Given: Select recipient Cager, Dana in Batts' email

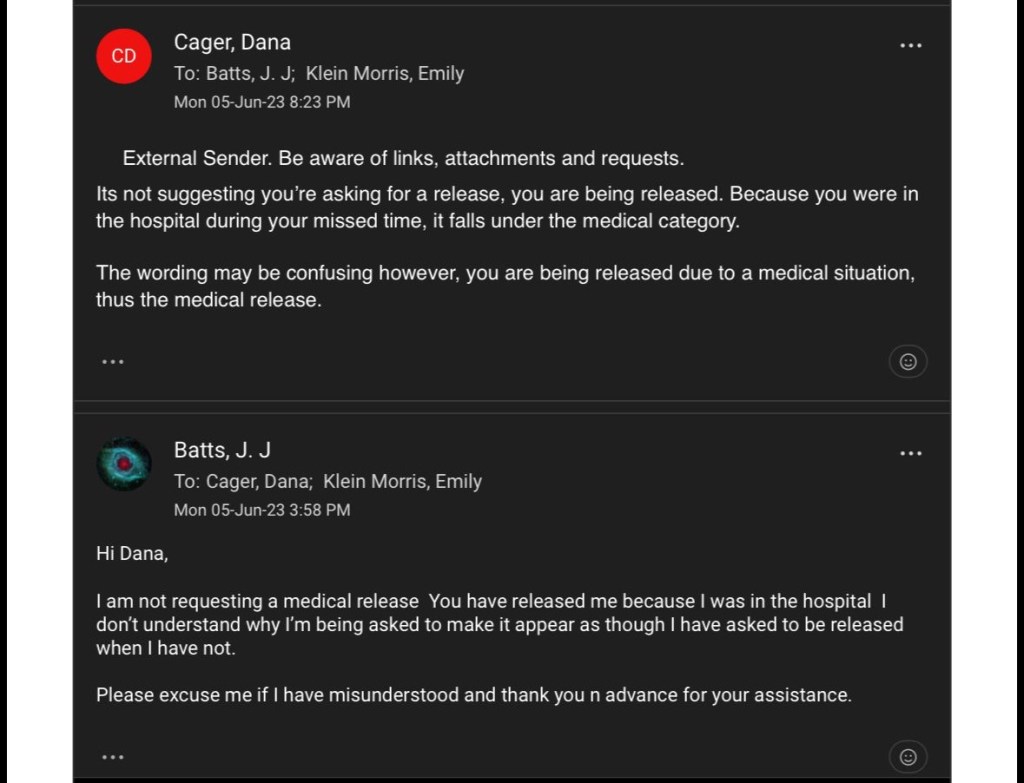Looking at the screenshot, I should pos(259,481).
